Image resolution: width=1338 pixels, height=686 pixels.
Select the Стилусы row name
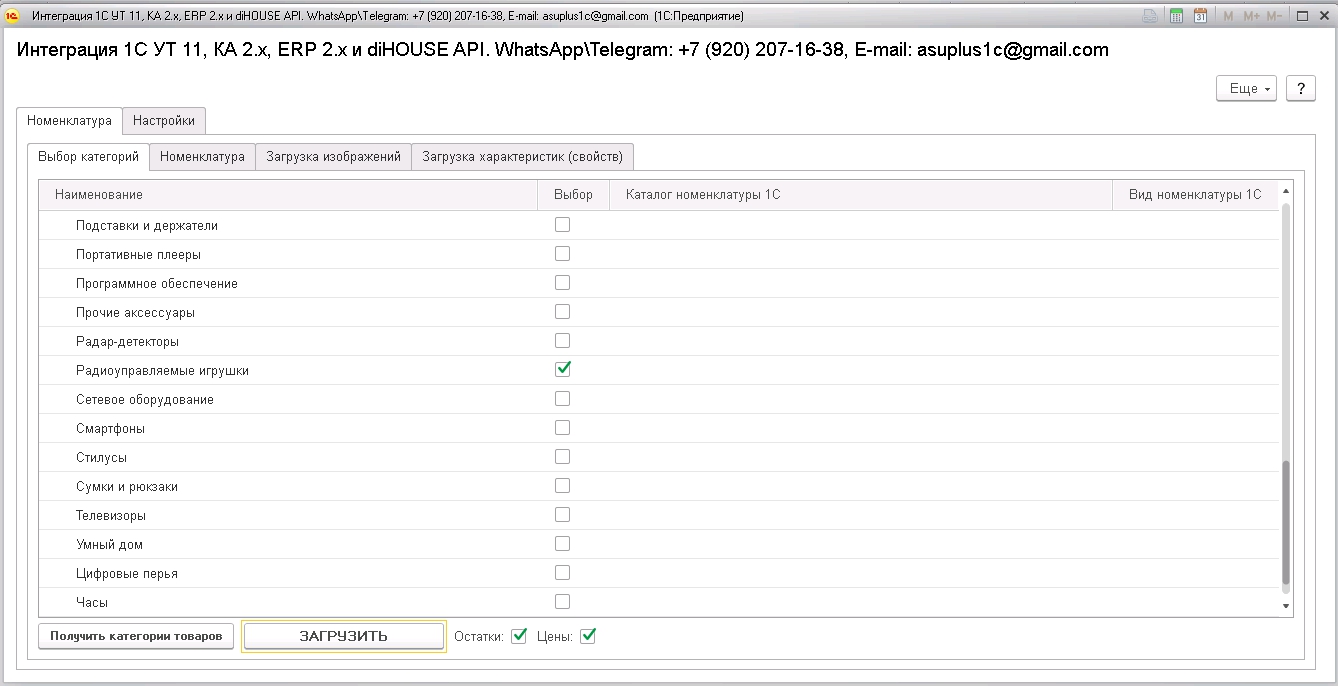coord(101,458)
